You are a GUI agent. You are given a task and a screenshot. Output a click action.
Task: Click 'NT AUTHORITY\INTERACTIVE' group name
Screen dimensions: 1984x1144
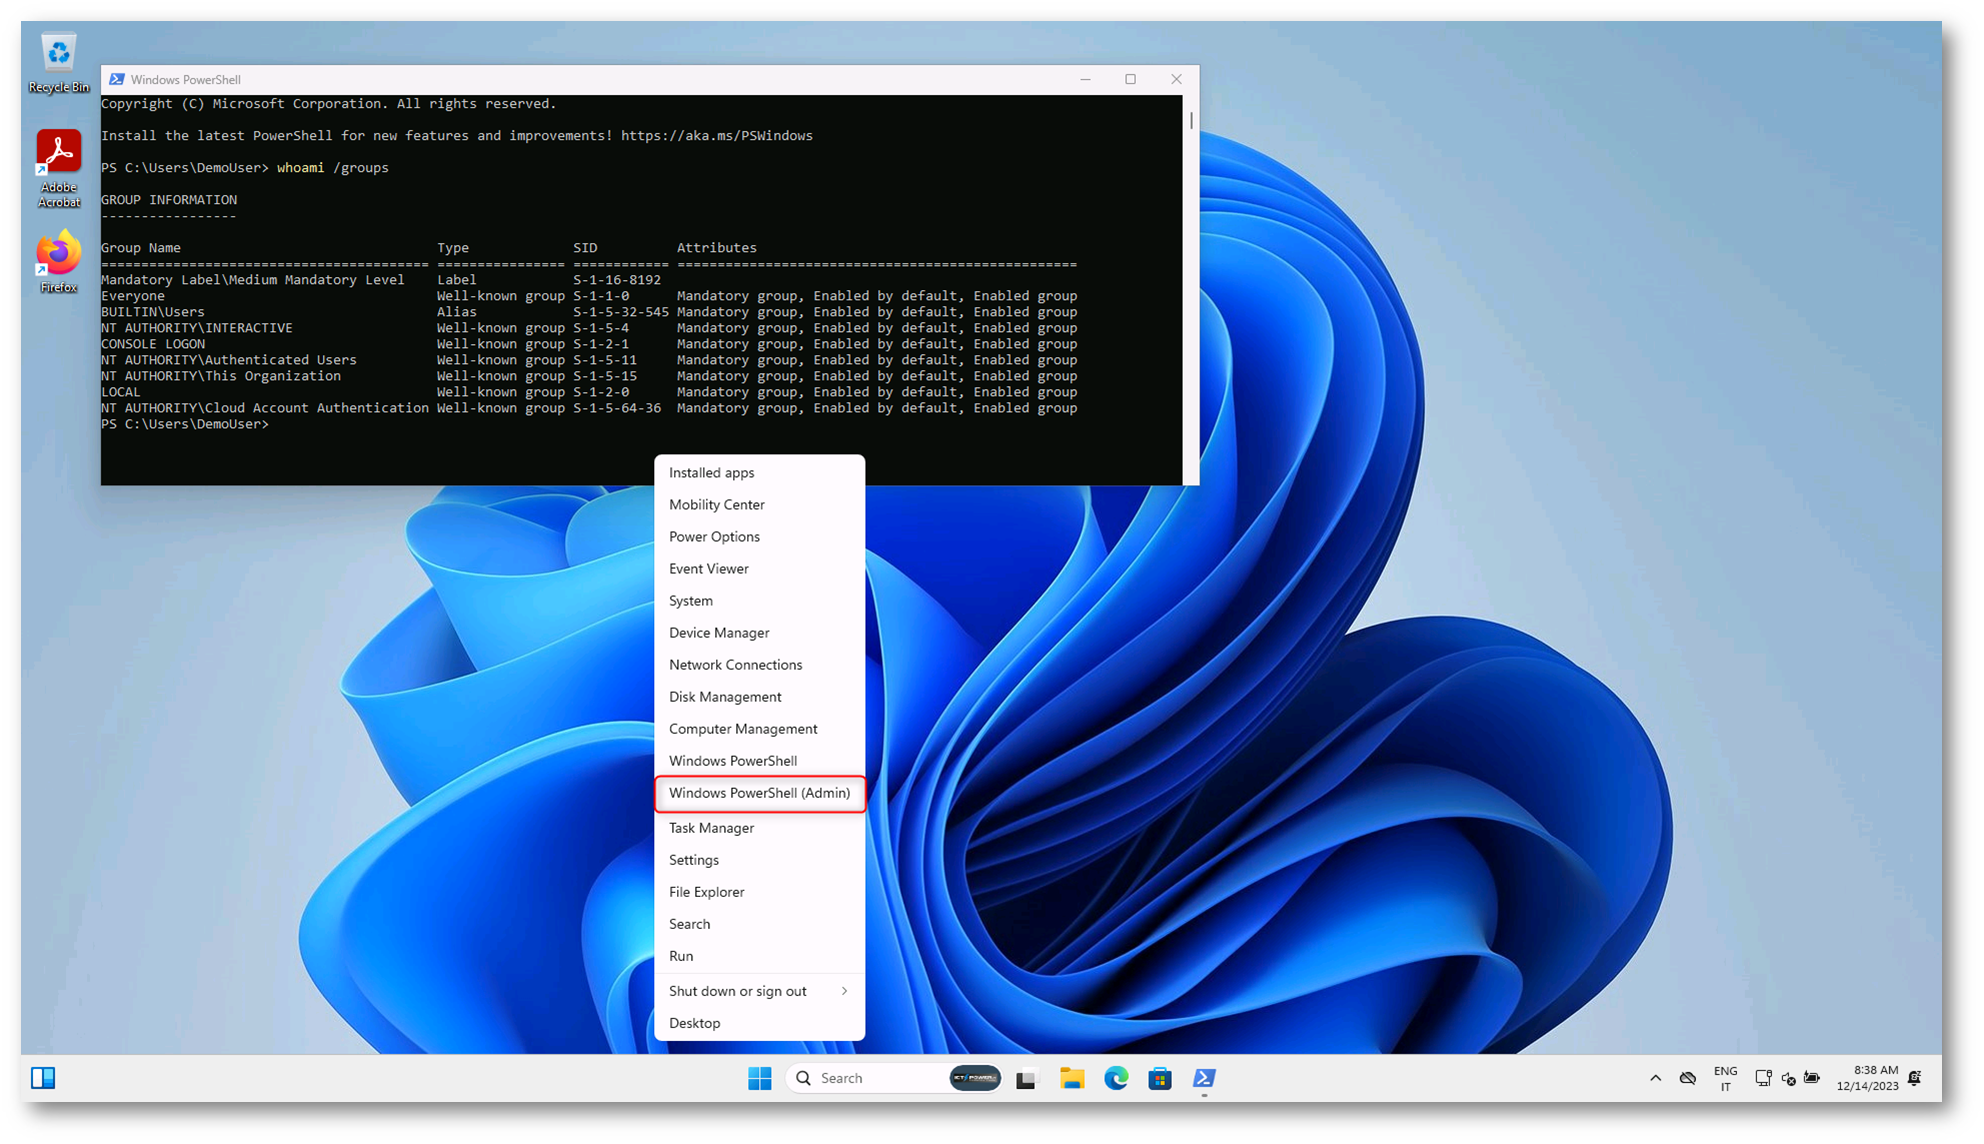coord(197,327)
